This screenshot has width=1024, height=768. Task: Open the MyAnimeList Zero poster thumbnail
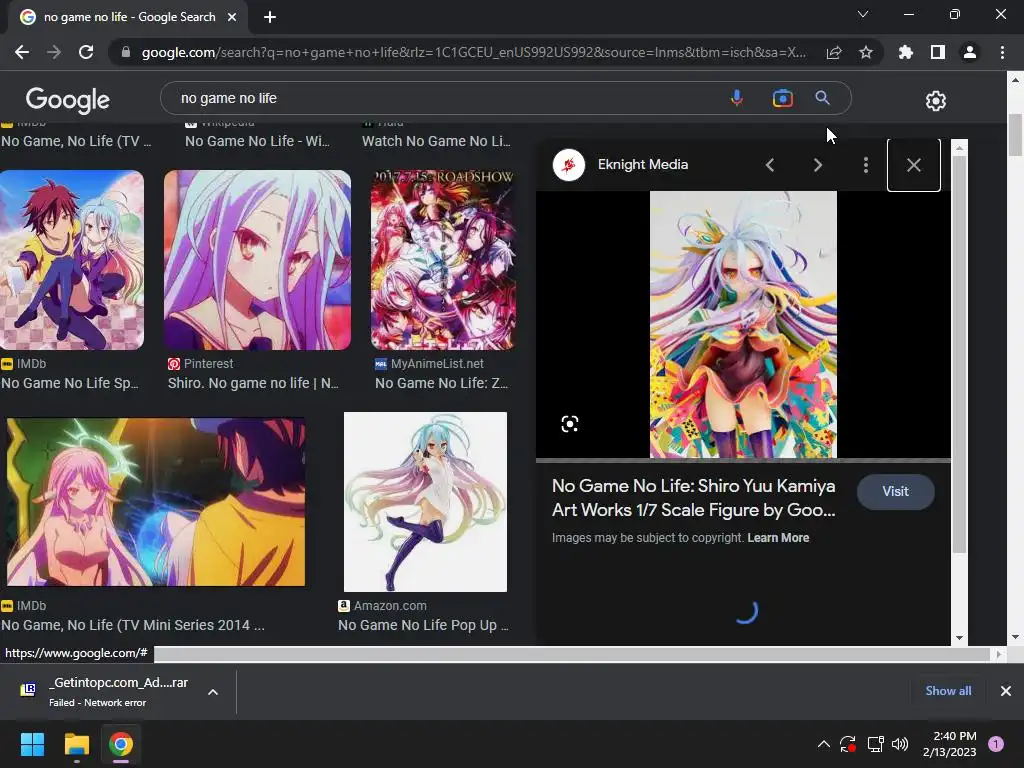click(443, 260)
